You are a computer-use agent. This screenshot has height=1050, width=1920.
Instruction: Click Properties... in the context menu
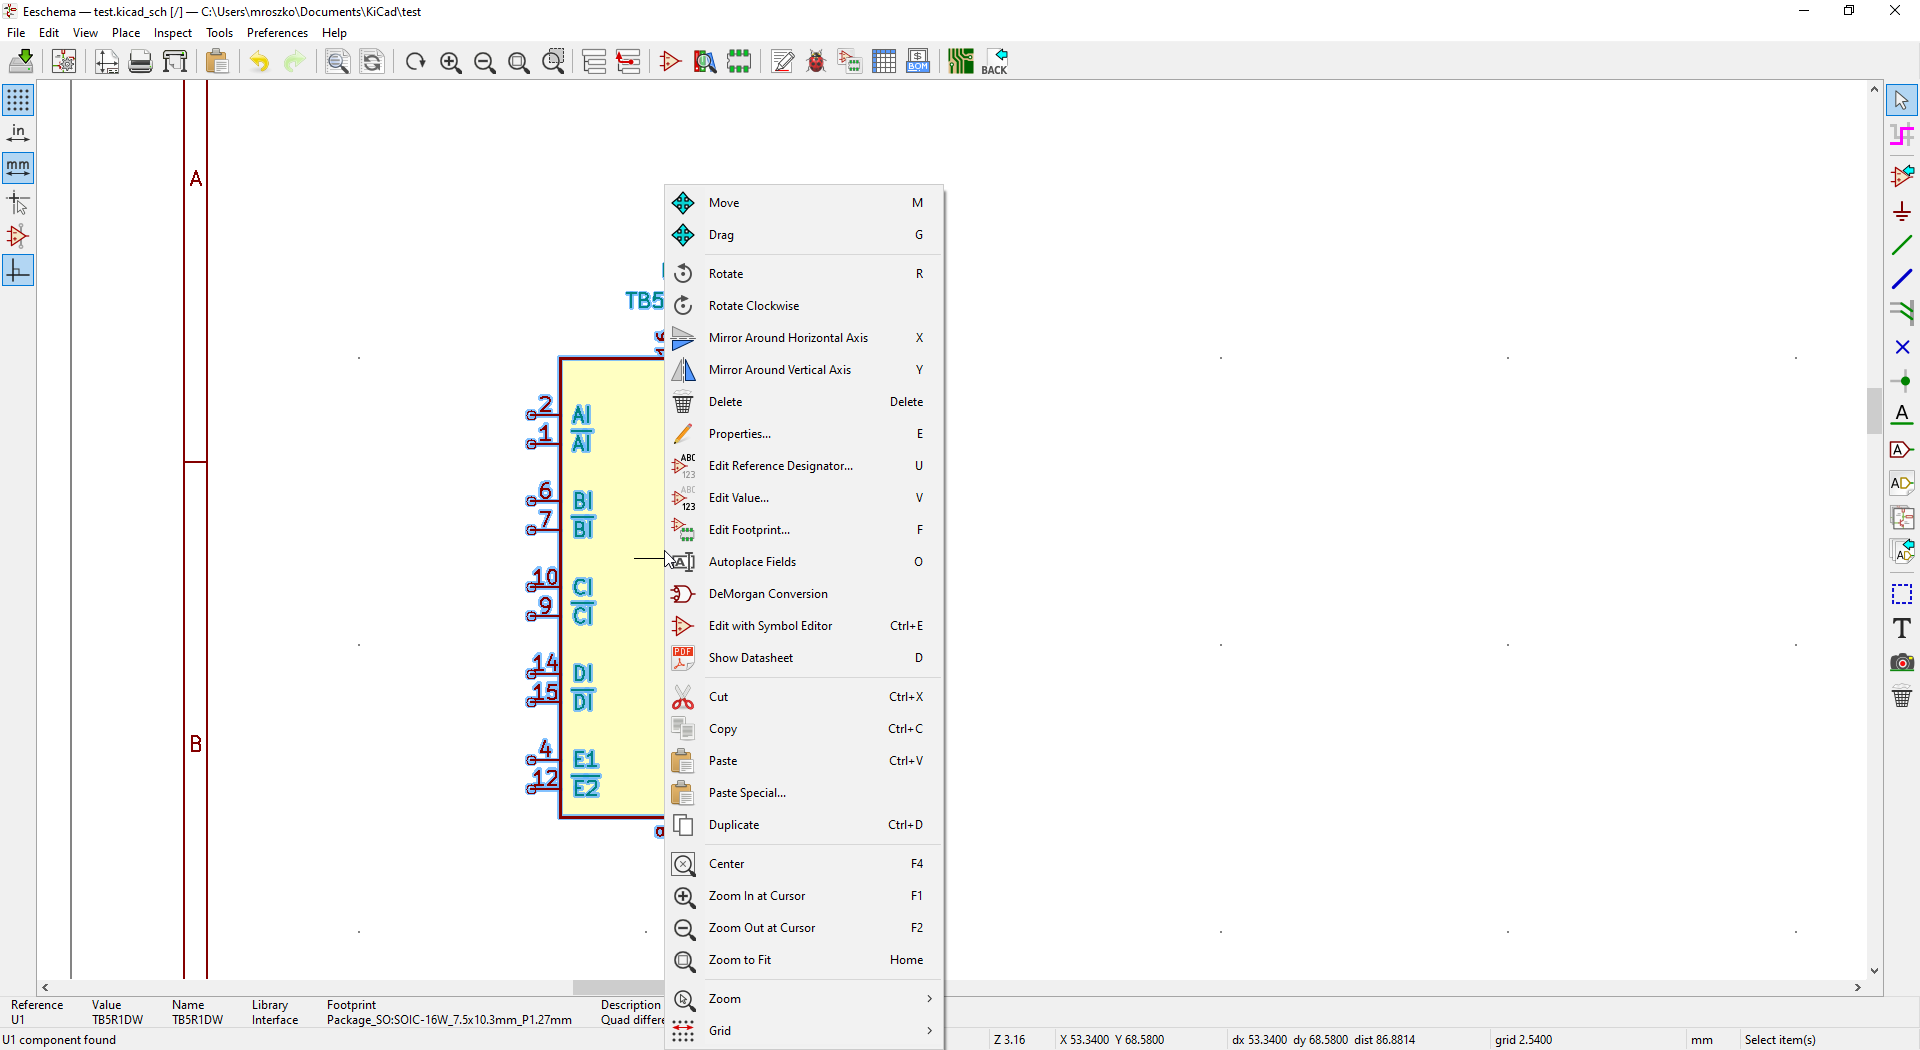[x=739, y=434]
